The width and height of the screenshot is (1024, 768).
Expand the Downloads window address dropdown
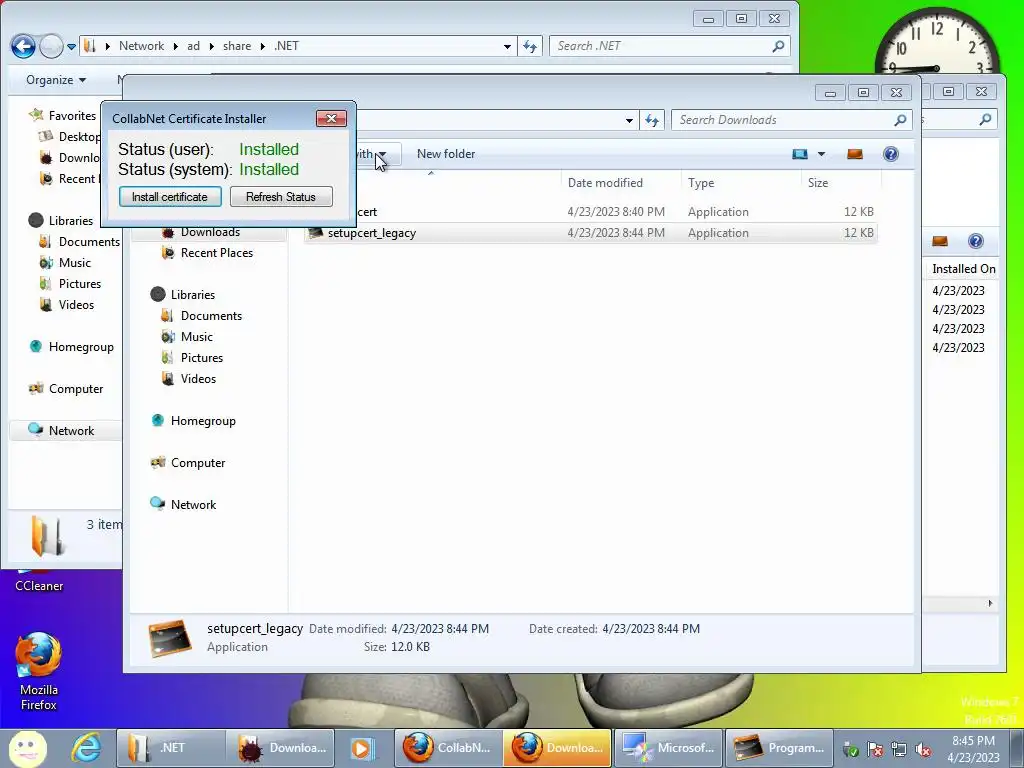pyautogui.click(x=629, y=120)
